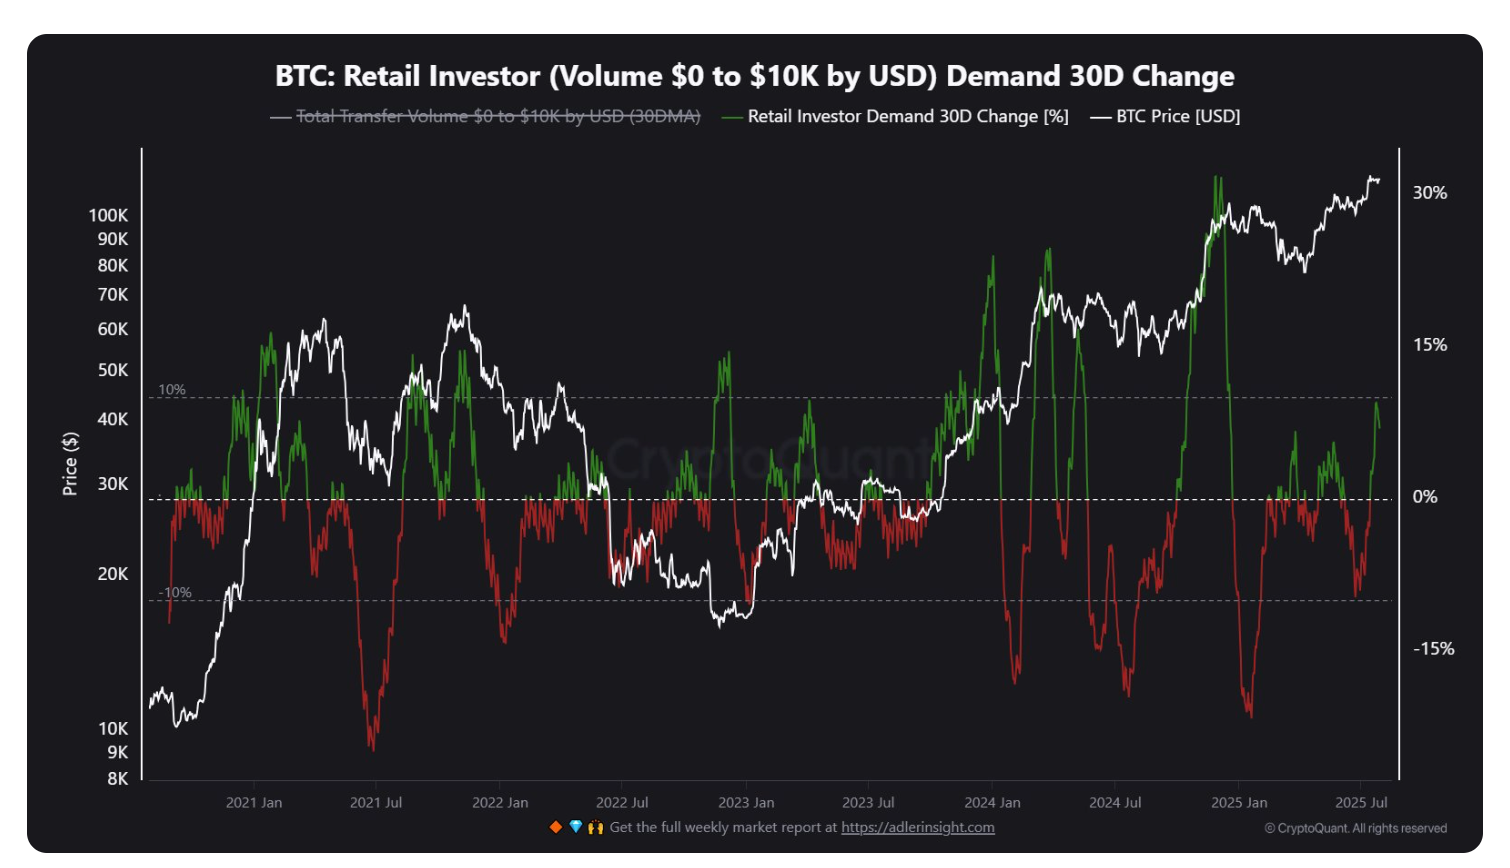The width and height of the screenshot is (1510, 868).
Task: Select the 2023 Jan x-axis label
Action: pyautogui.click(x=746, y=802)
